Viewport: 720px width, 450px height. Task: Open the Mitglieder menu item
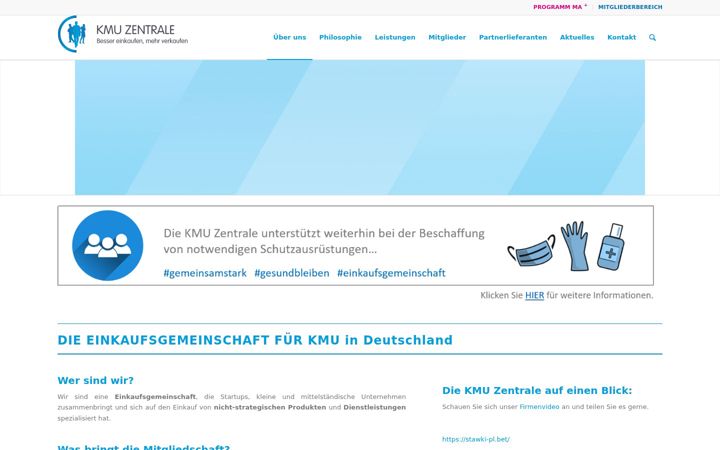[447, 37]
